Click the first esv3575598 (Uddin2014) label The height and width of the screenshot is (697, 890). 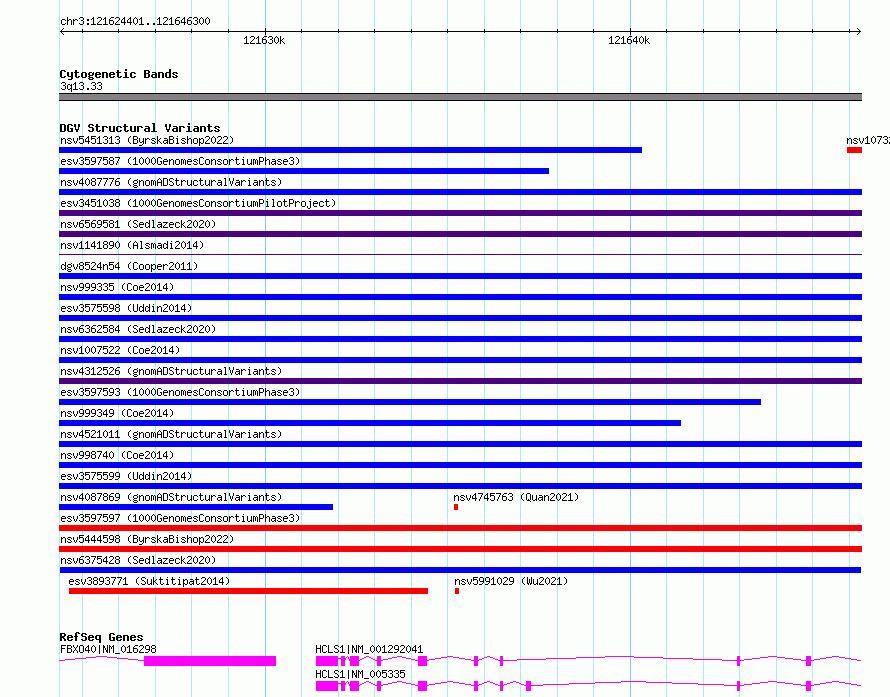click(126, 308)
